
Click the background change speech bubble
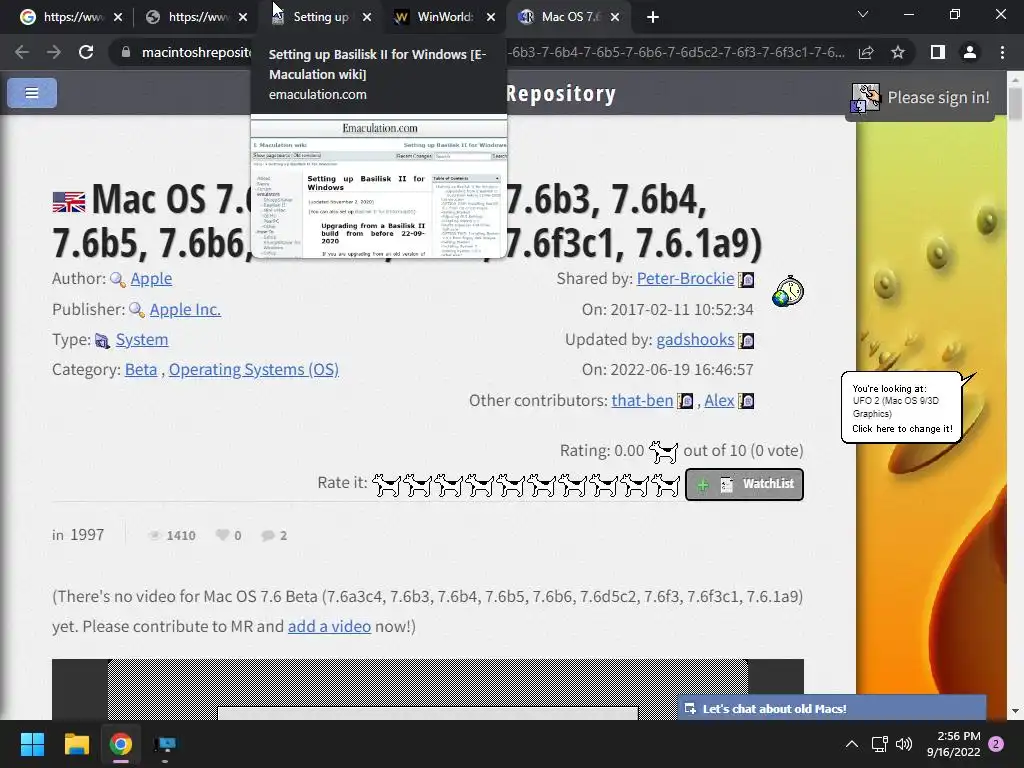tap(902, 408)
